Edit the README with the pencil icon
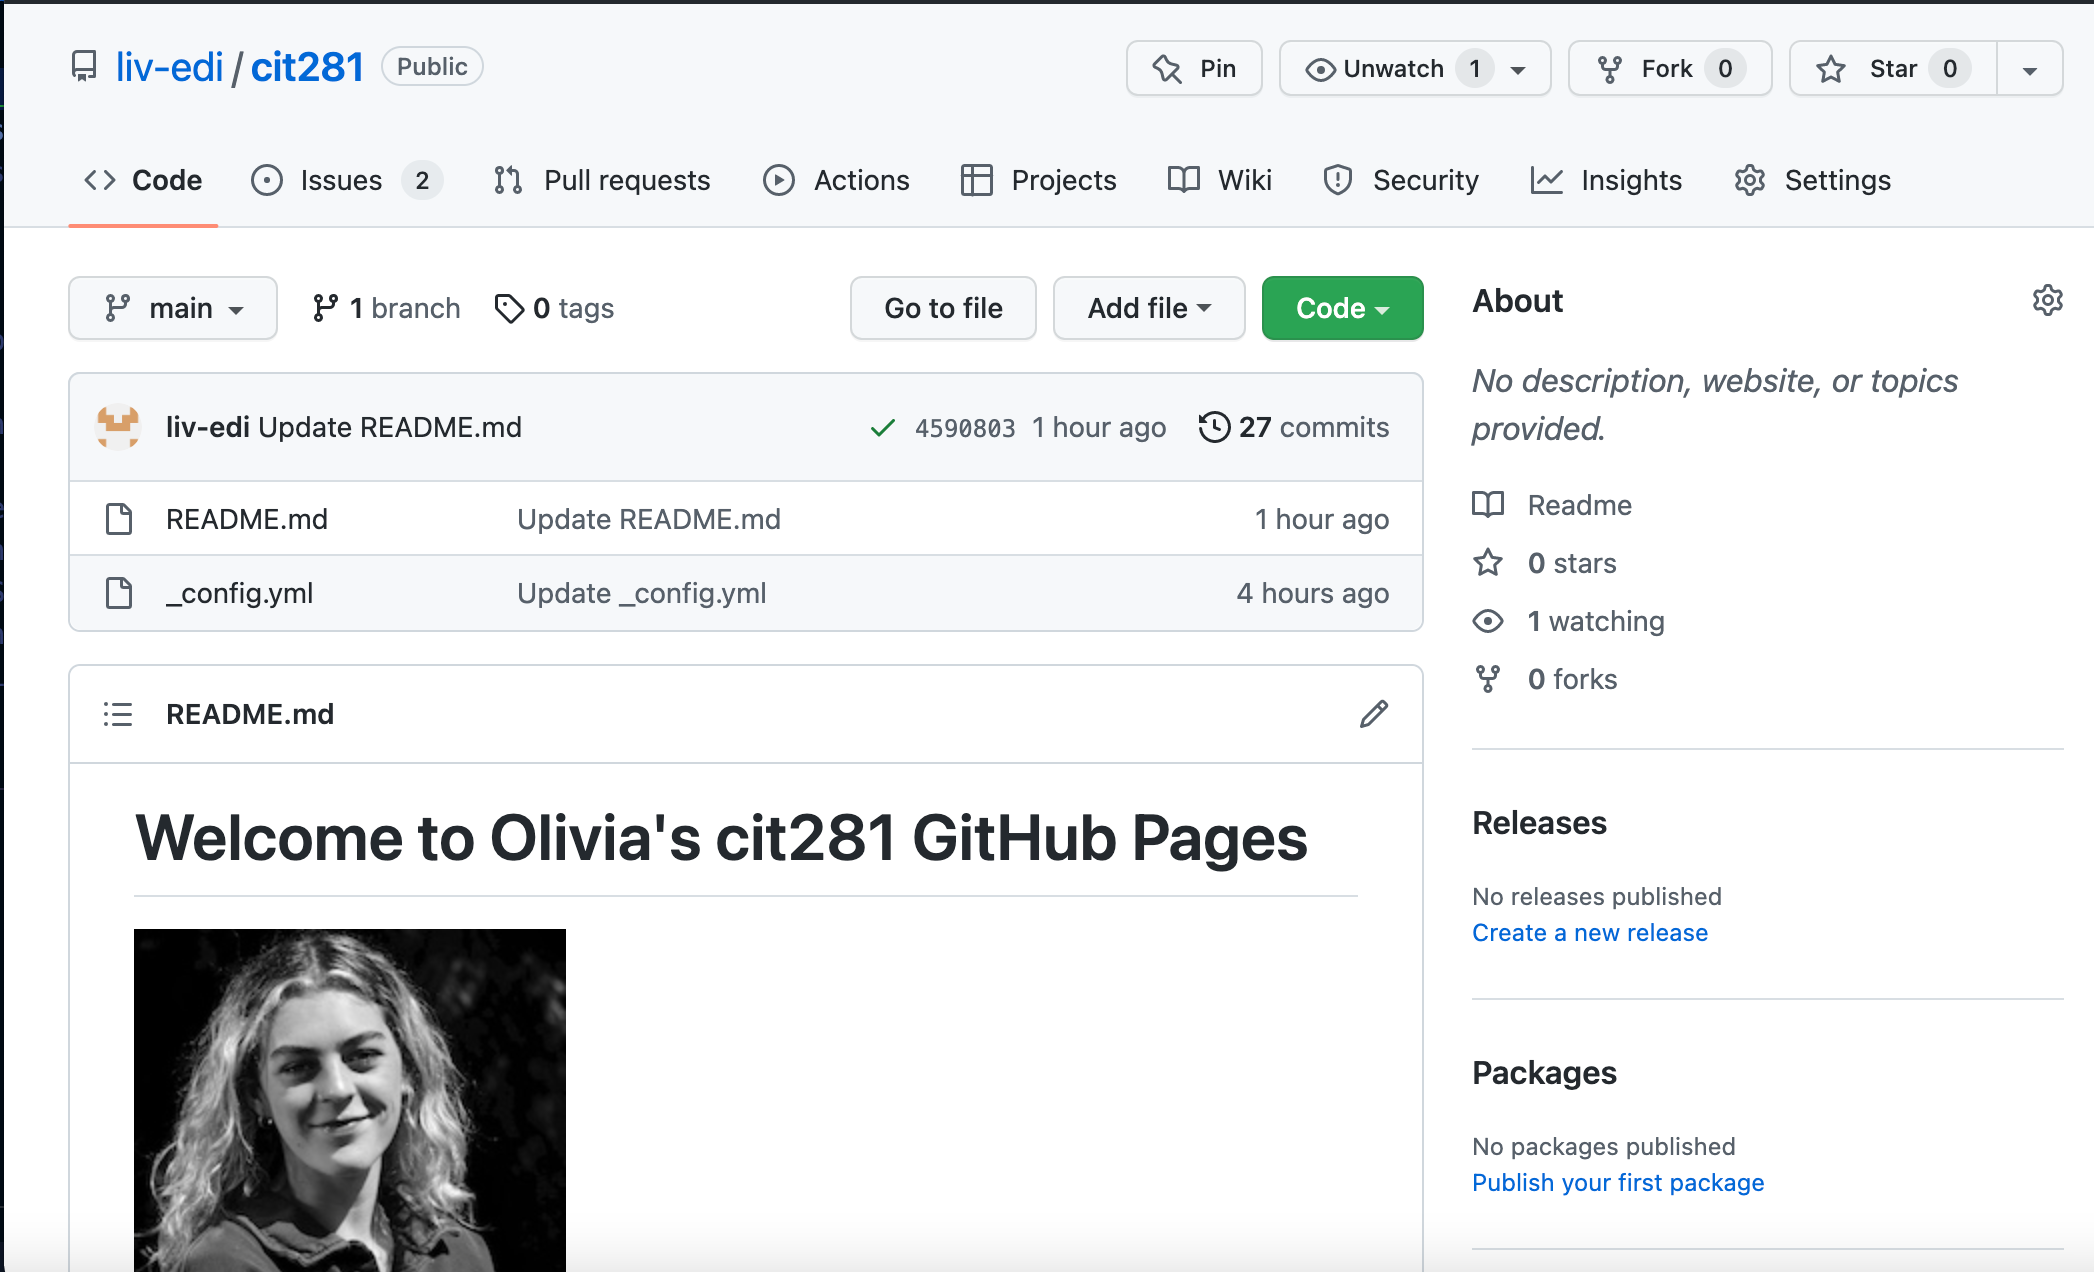Screen dimensions: 2094x1272 pos(1374,714)
